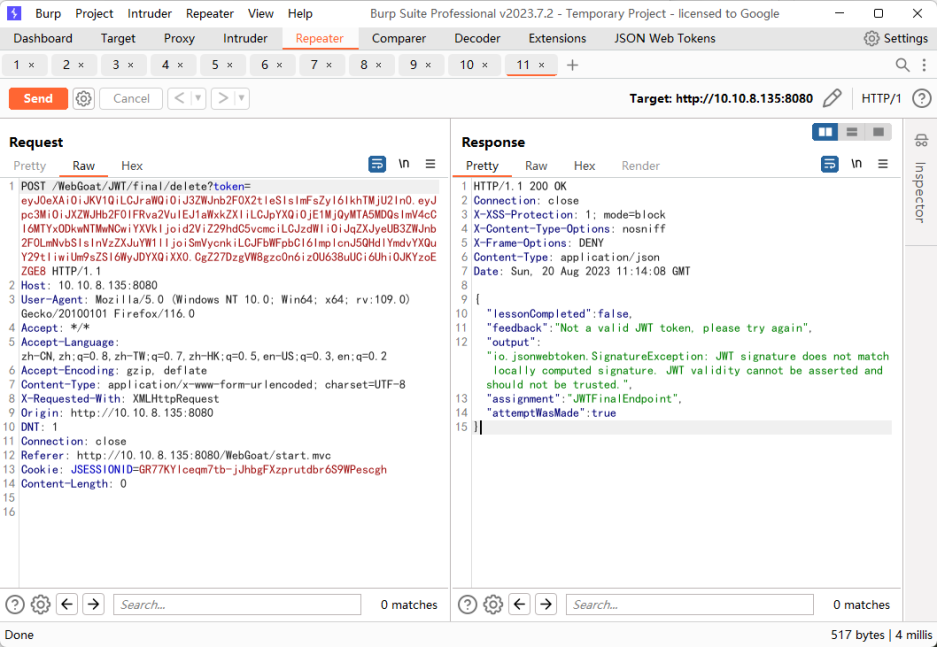The height and width of the screenshot is (647, 937).
Task: Click the request search input field
Action: tap(237, 605)
